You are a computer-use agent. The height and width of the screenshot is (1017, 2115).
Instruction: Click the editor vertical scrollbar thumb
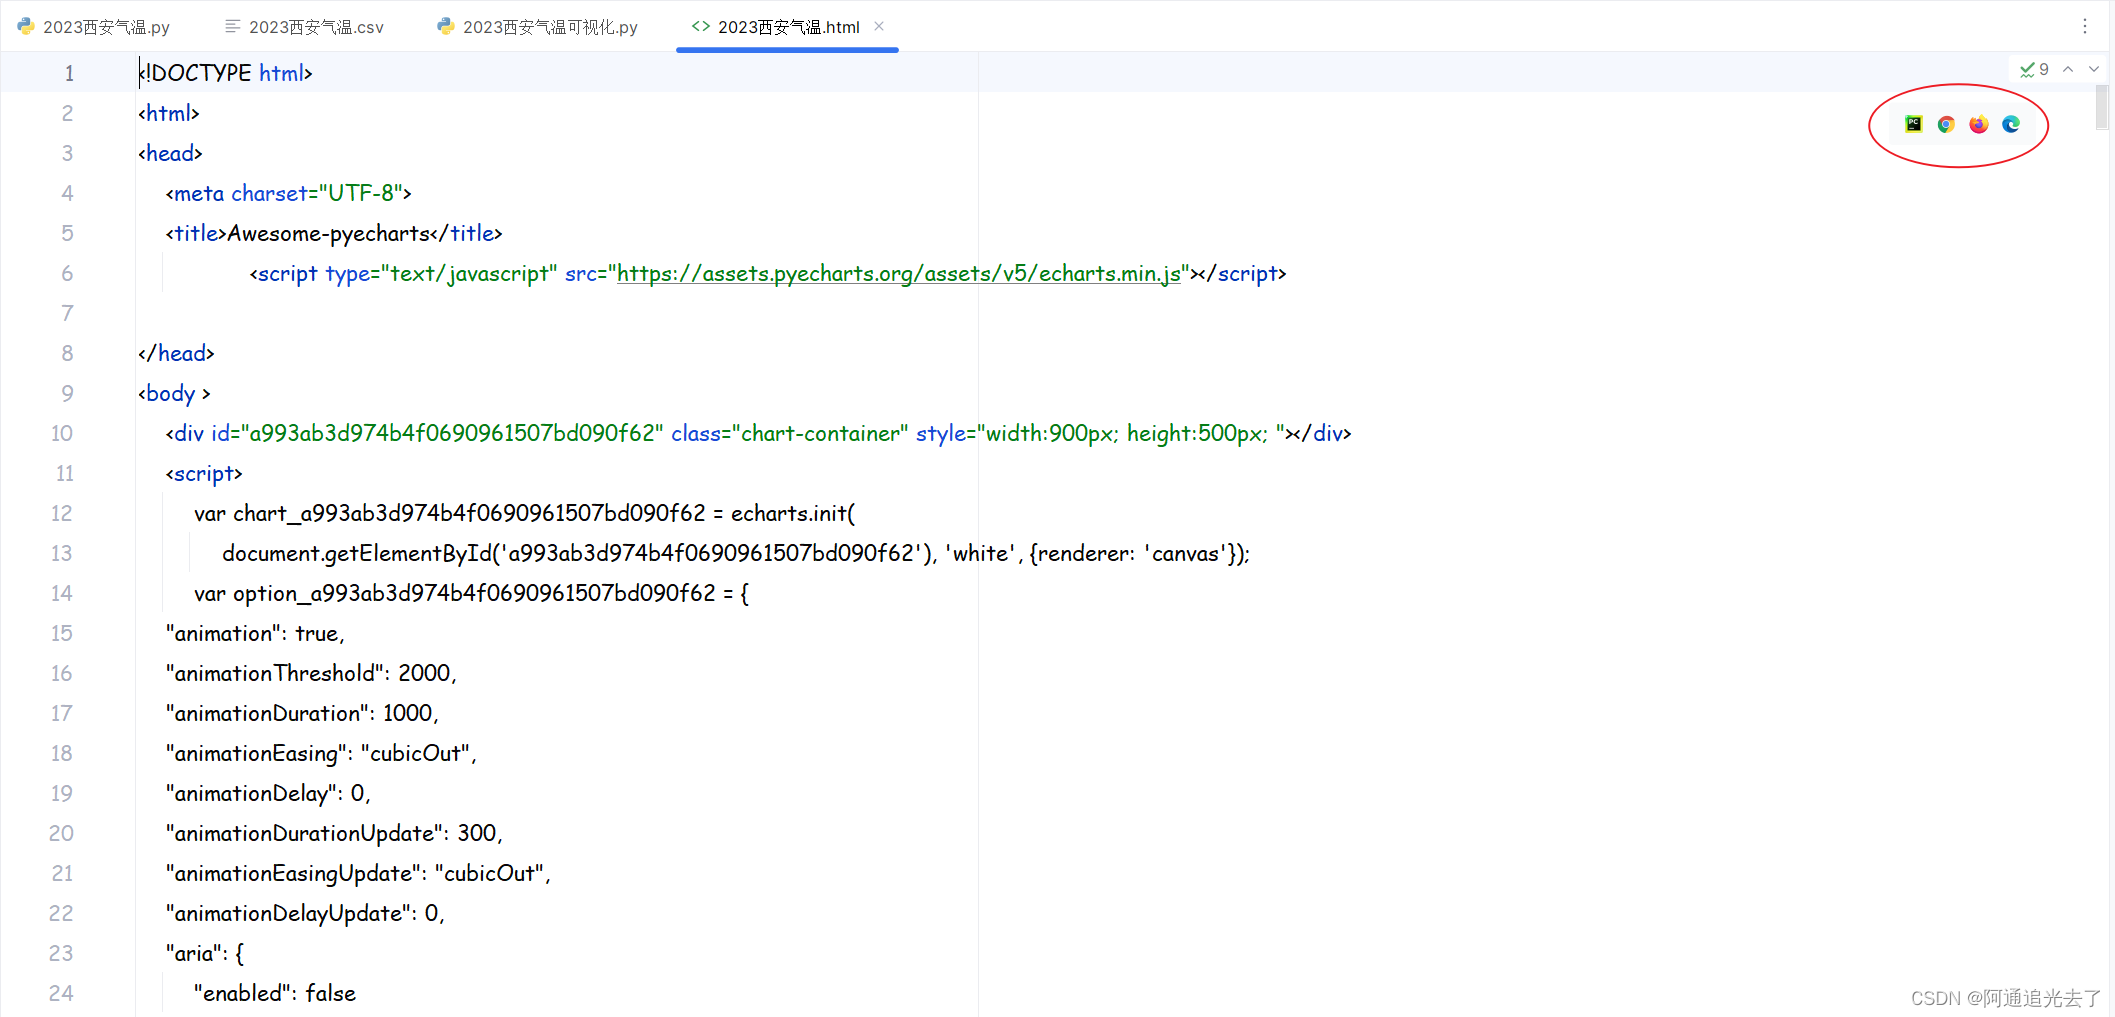pyautogui.click(x=2102, y=107)
